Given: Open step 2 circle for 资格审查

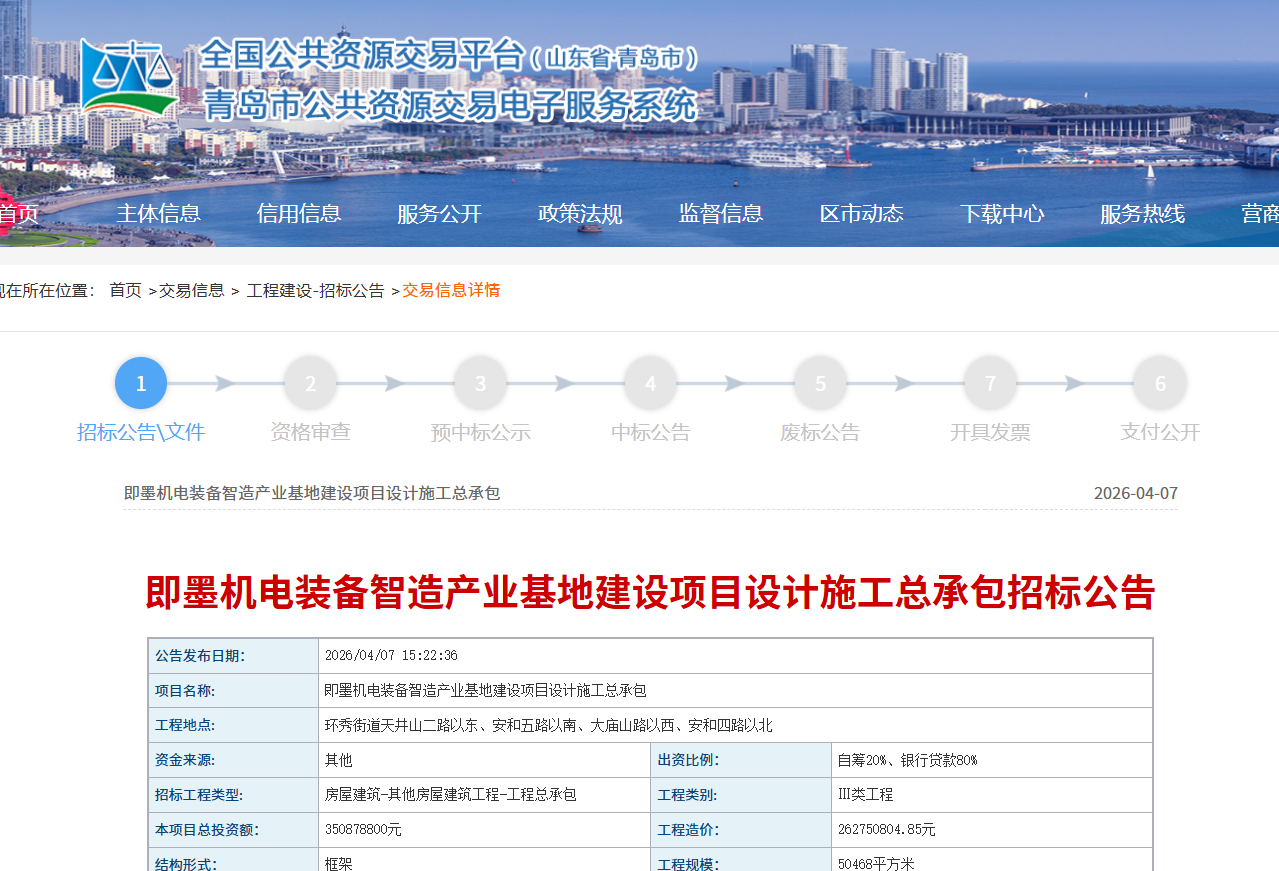Looking at the screenshot, I should tap(311, 383).
